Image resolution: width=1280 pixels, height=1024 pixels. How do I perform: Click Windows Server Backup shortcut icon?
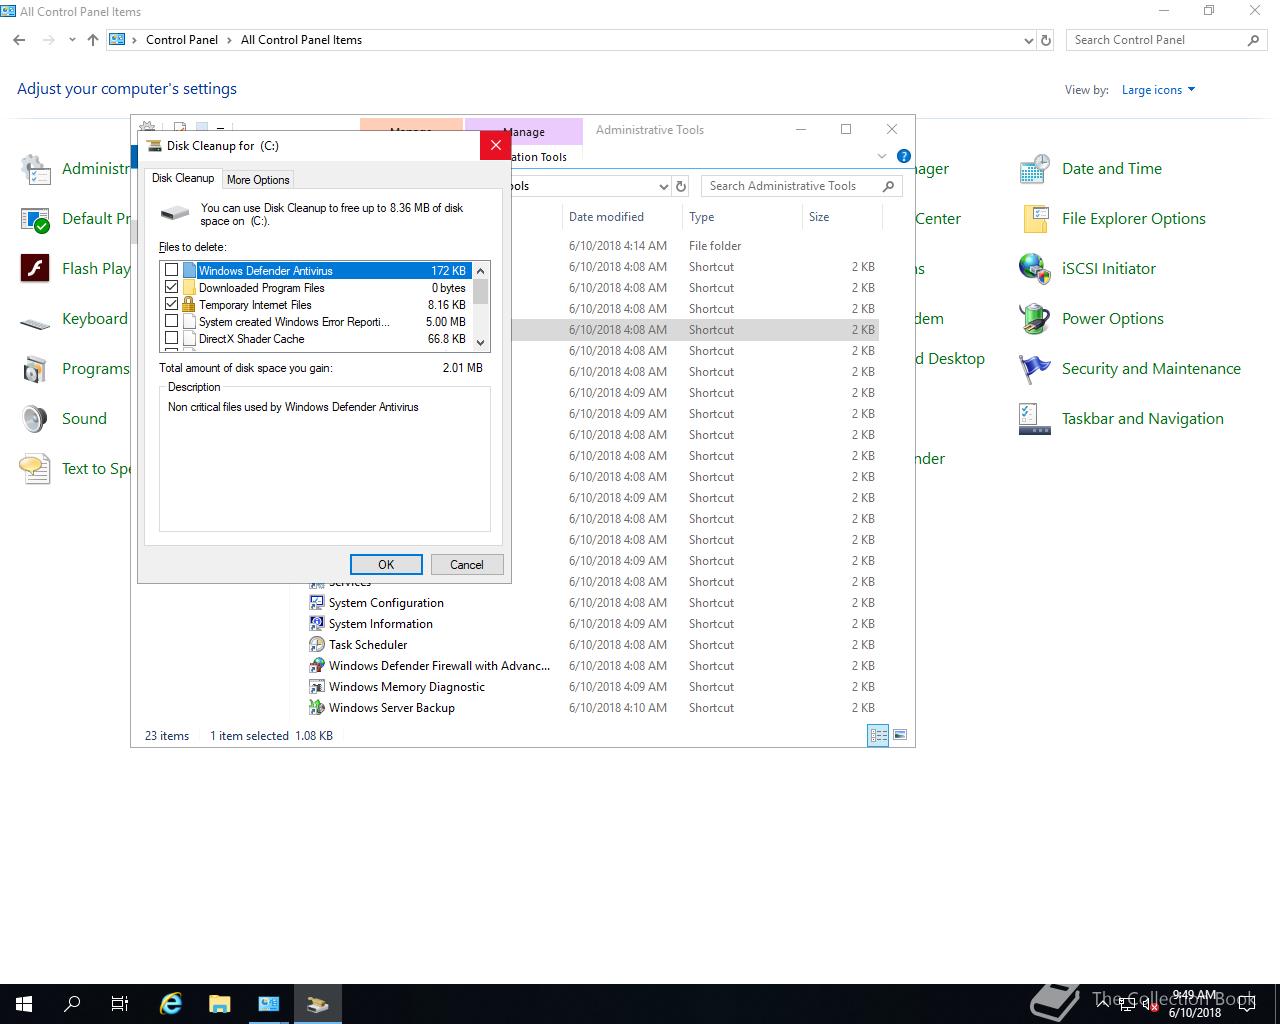point(317,707)
